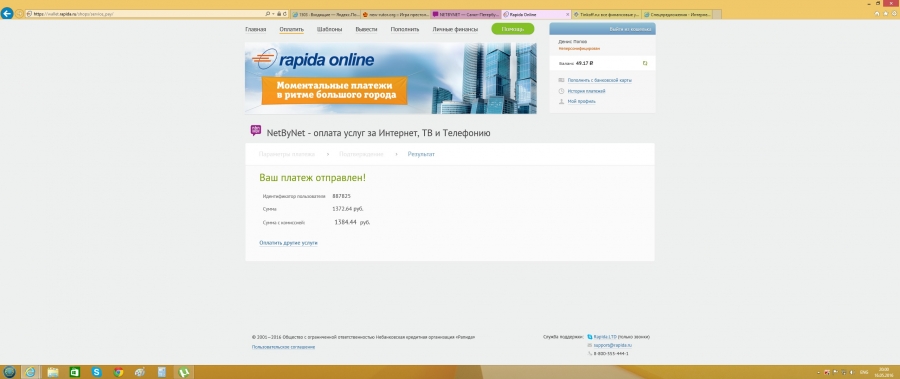Switch to the NETBYNET browser tab

pos(465,14)
